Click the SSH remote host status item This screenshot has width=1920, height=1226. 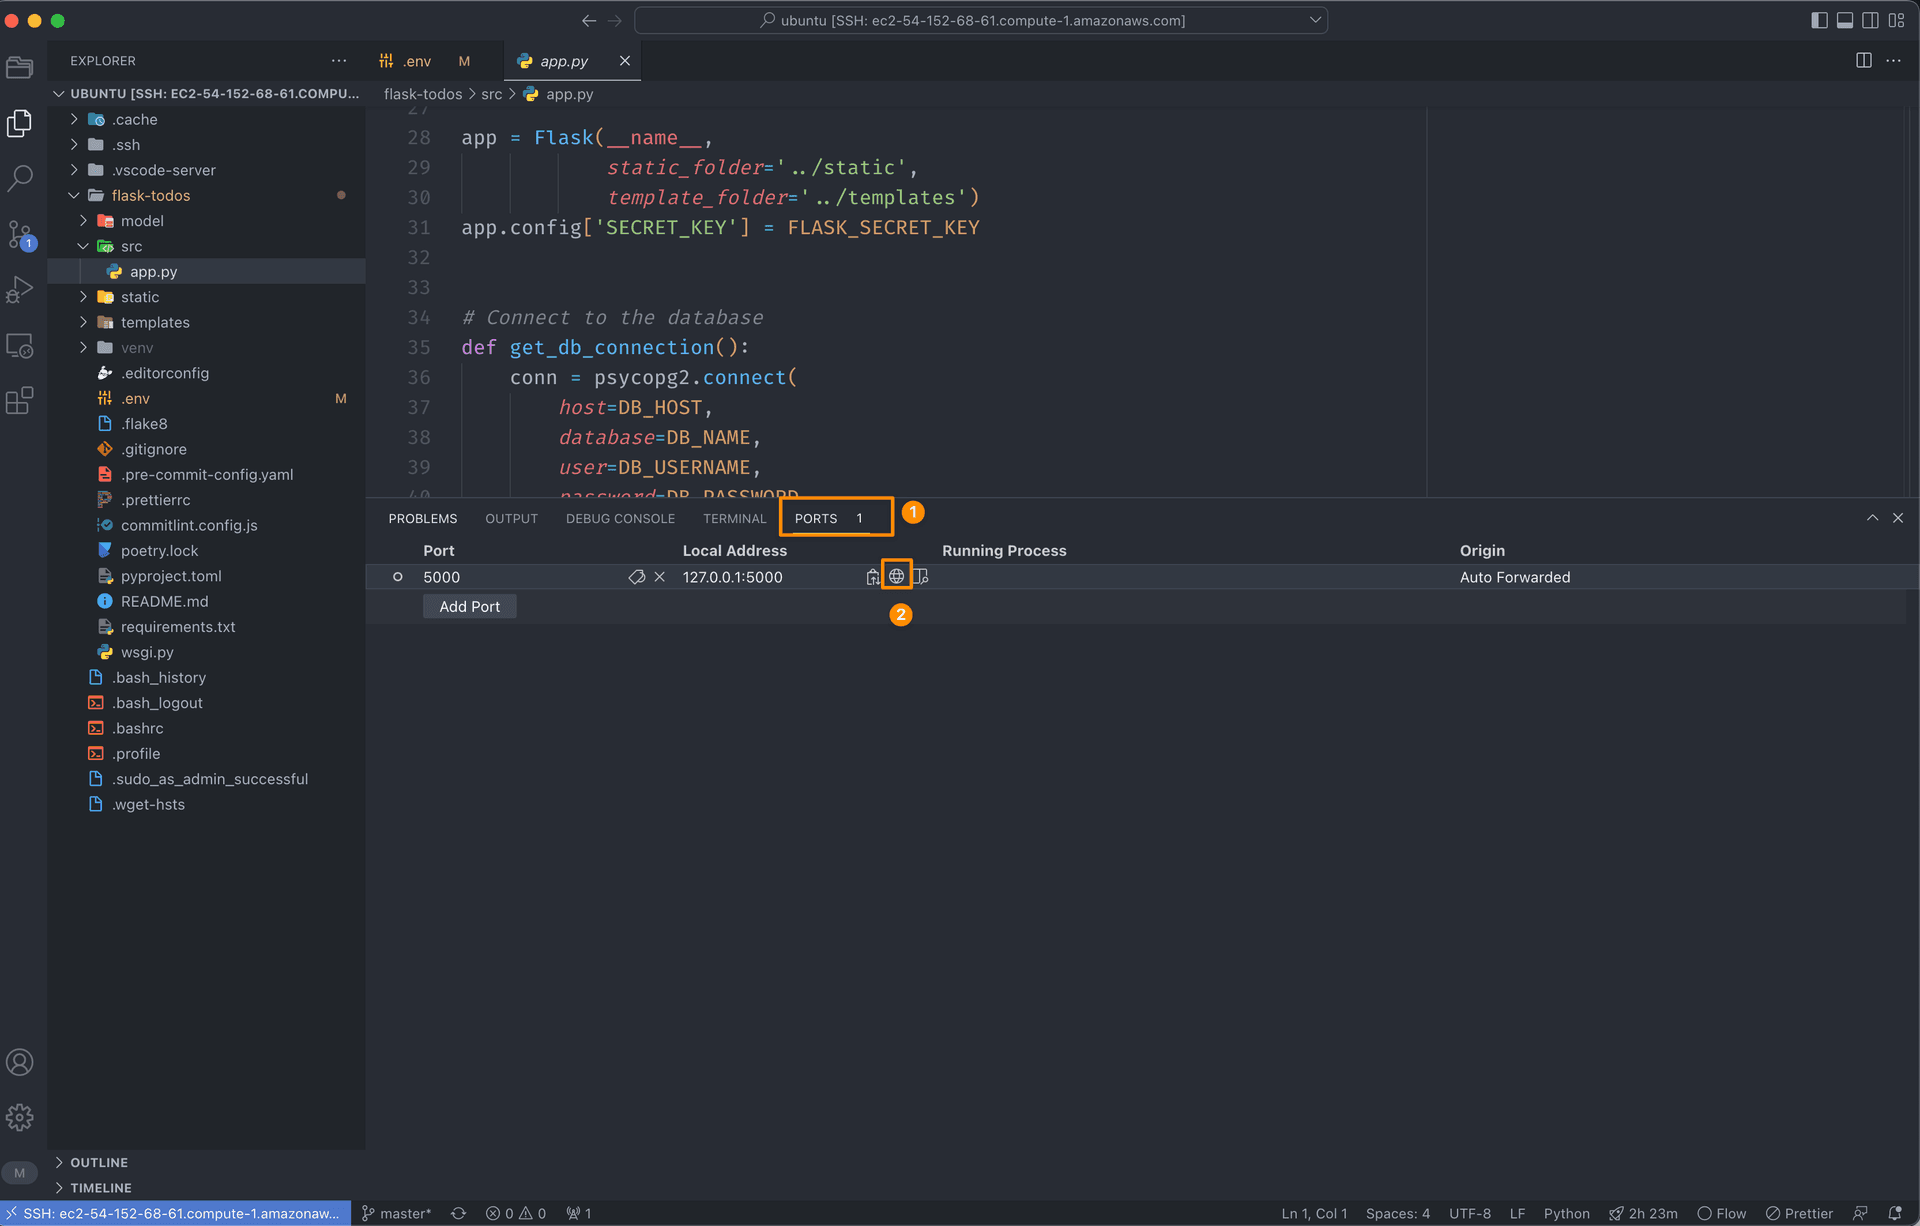tap(175, 1213)
